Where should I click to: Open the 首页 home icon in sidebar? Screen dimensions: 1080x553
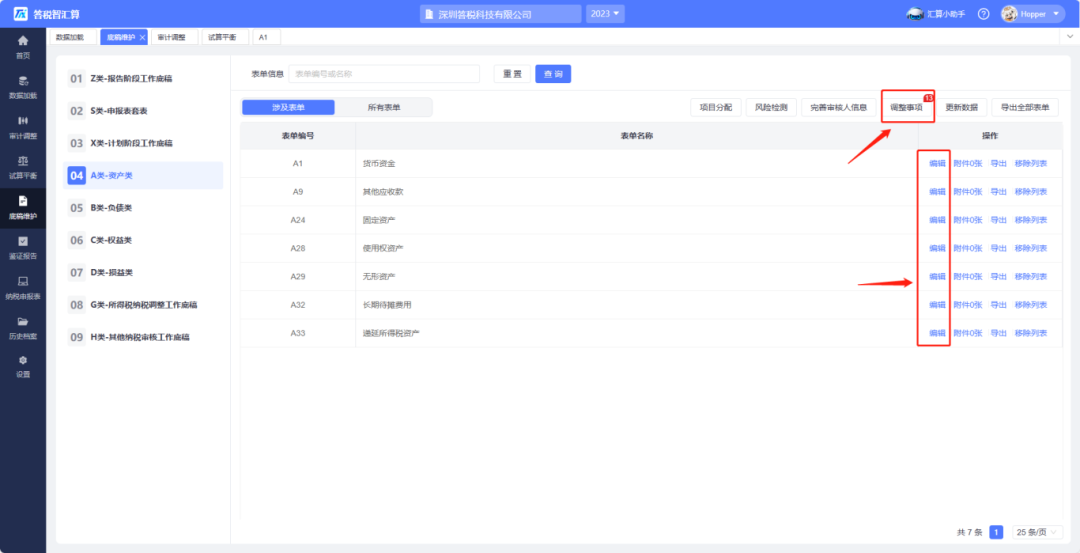(23, 41)
